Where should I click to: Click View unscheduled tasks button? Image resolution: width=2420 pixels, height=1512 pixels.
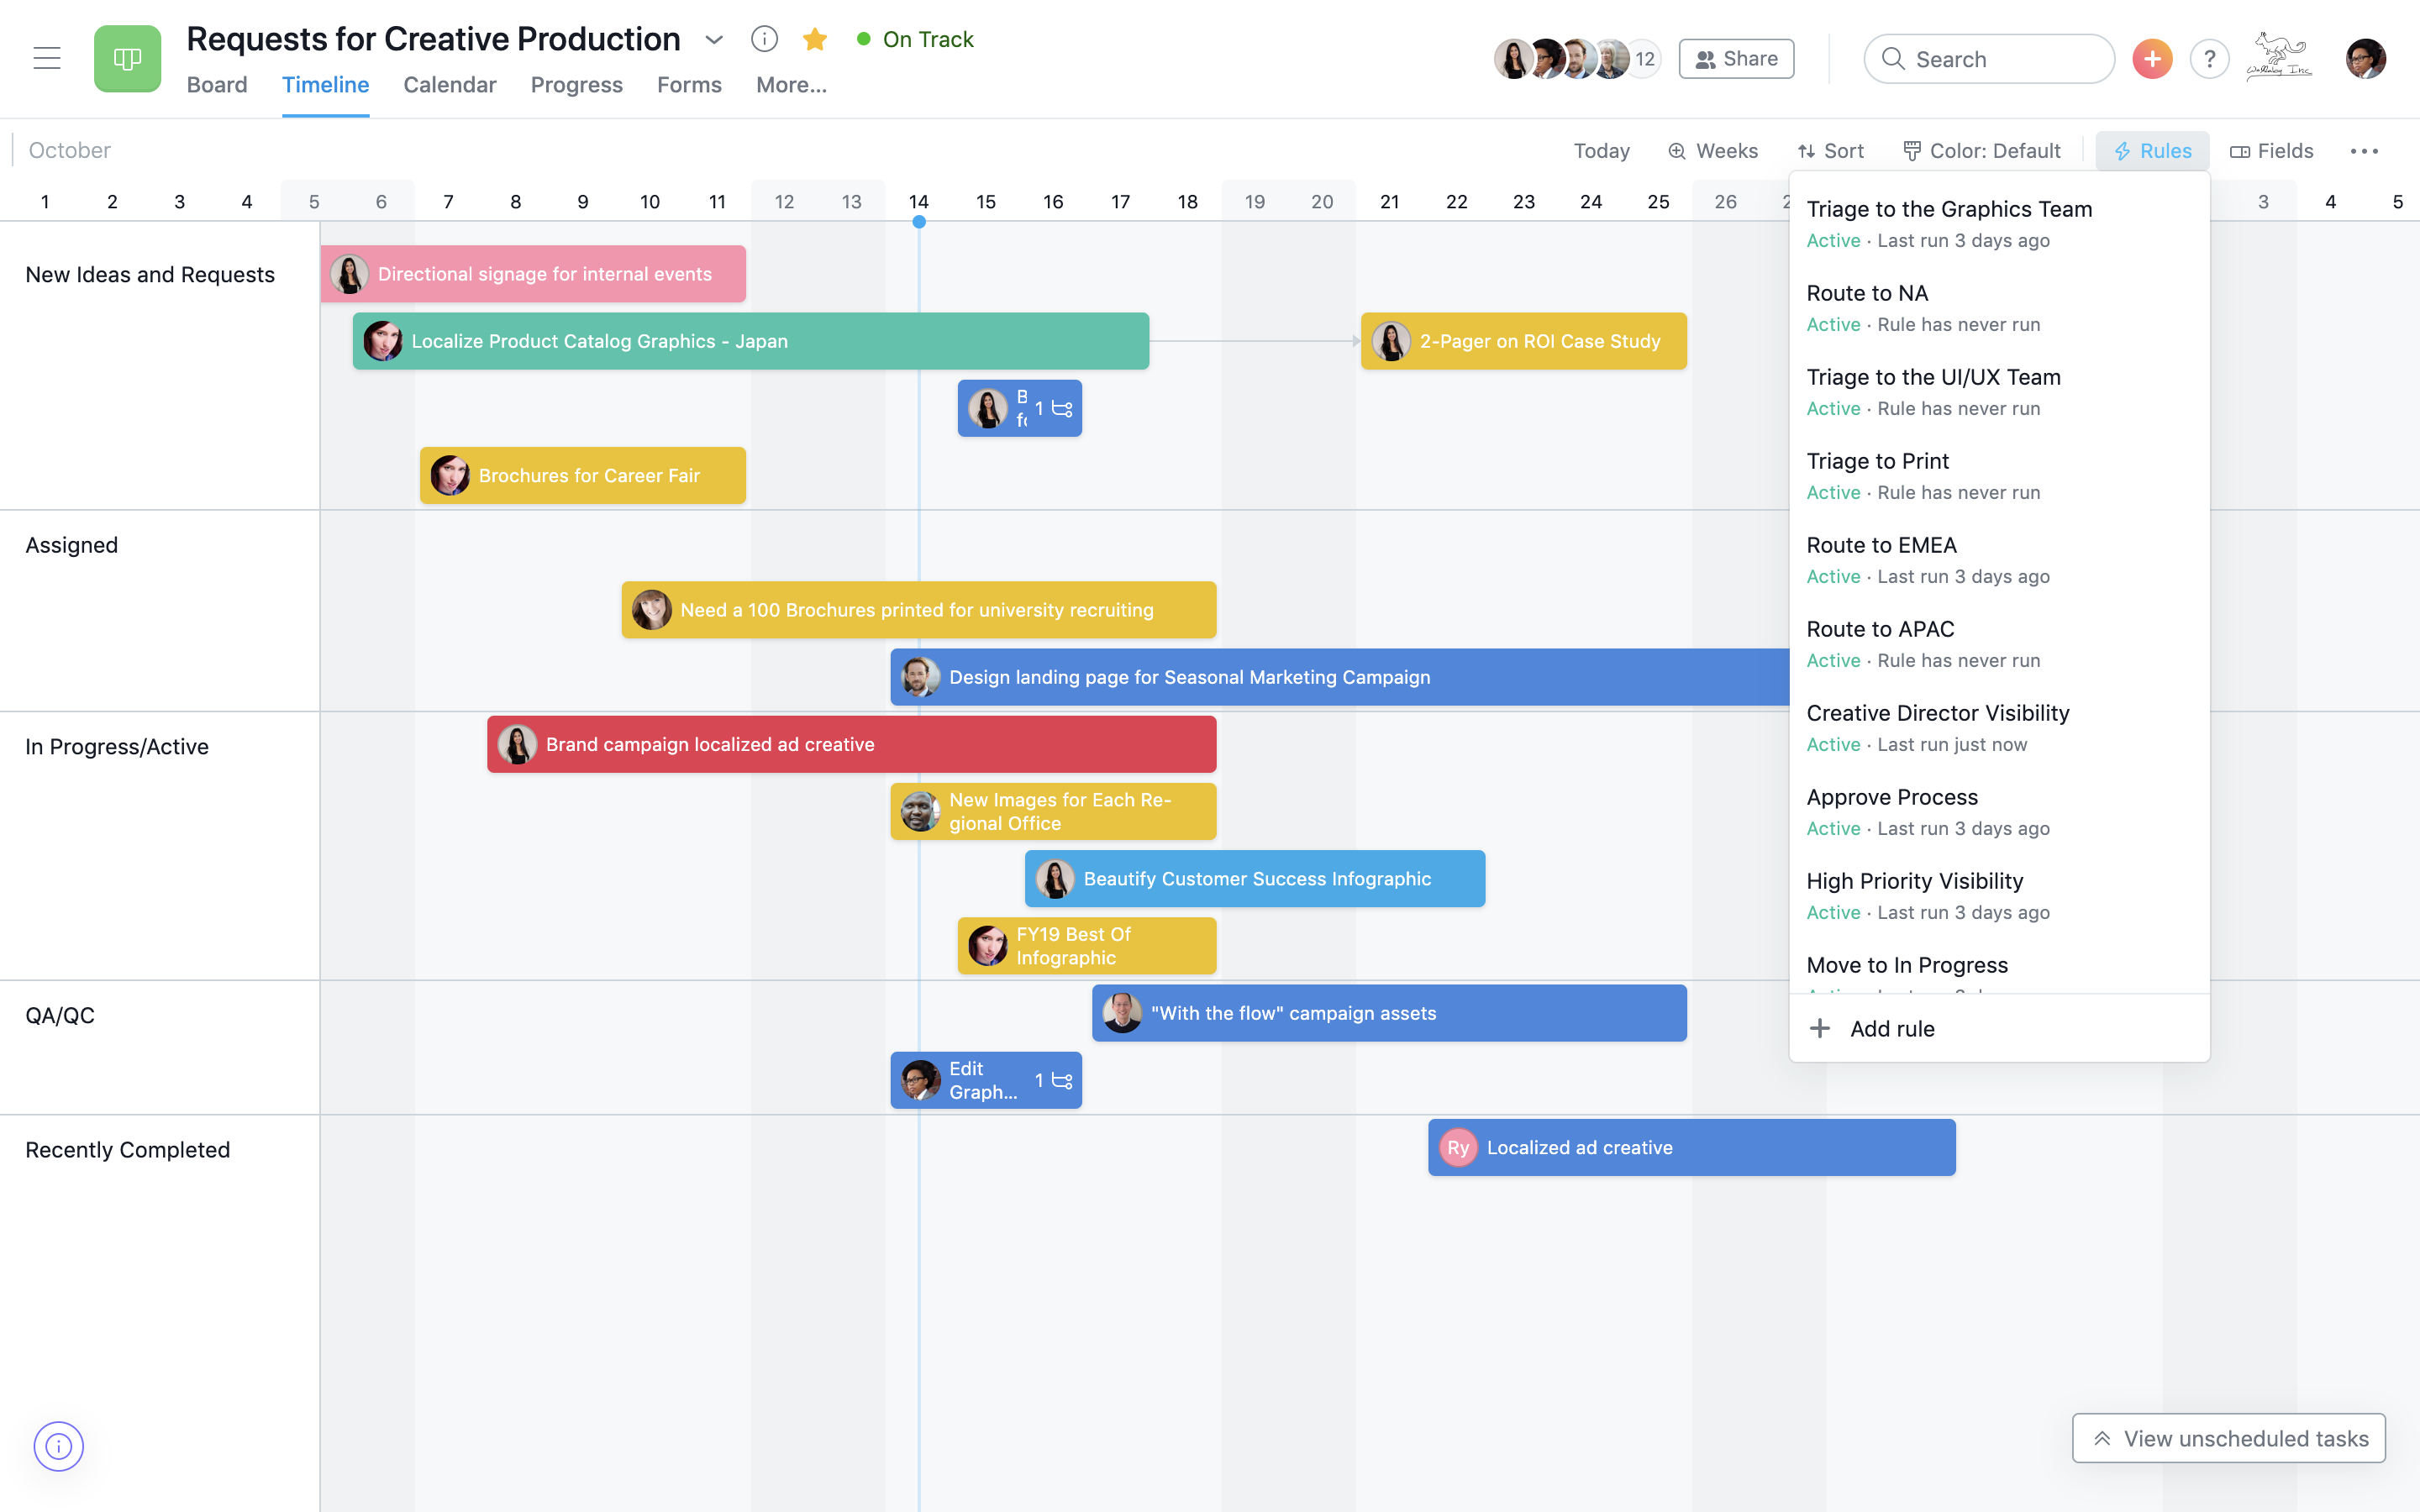pyautogui.click(x=2230, y=1437)
